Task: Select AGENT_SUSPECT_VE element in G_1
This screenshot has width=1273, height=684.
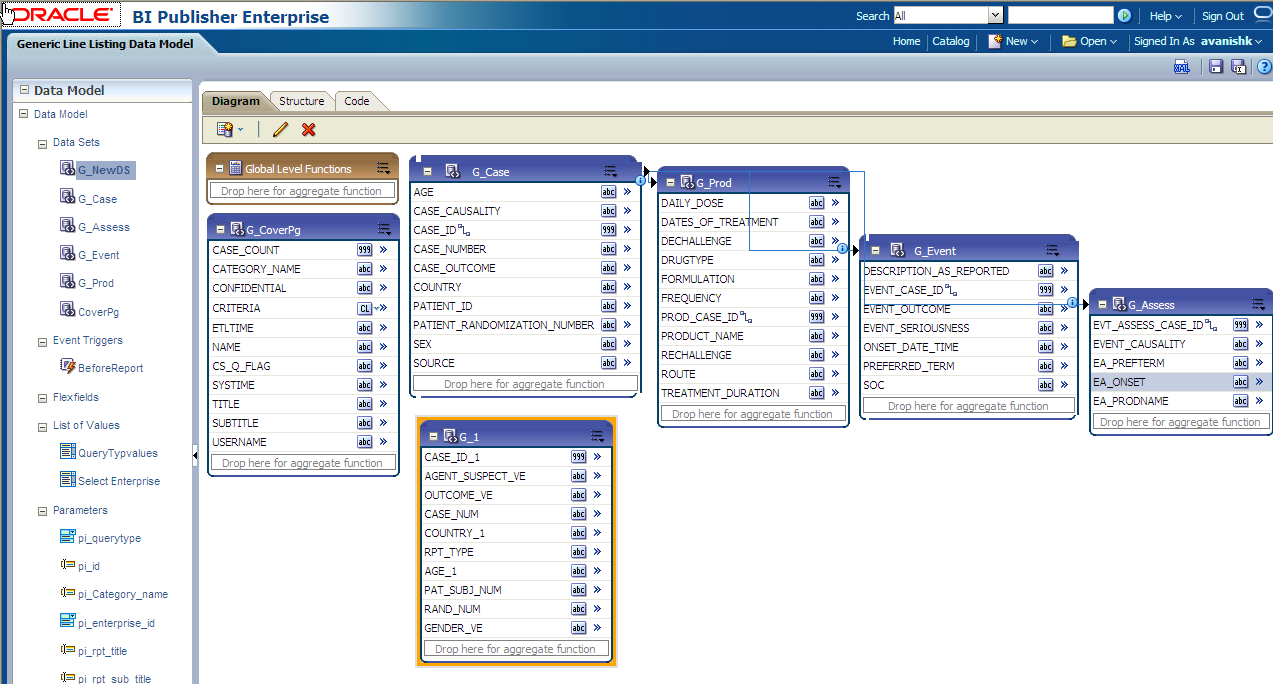Action: point(475,476)
